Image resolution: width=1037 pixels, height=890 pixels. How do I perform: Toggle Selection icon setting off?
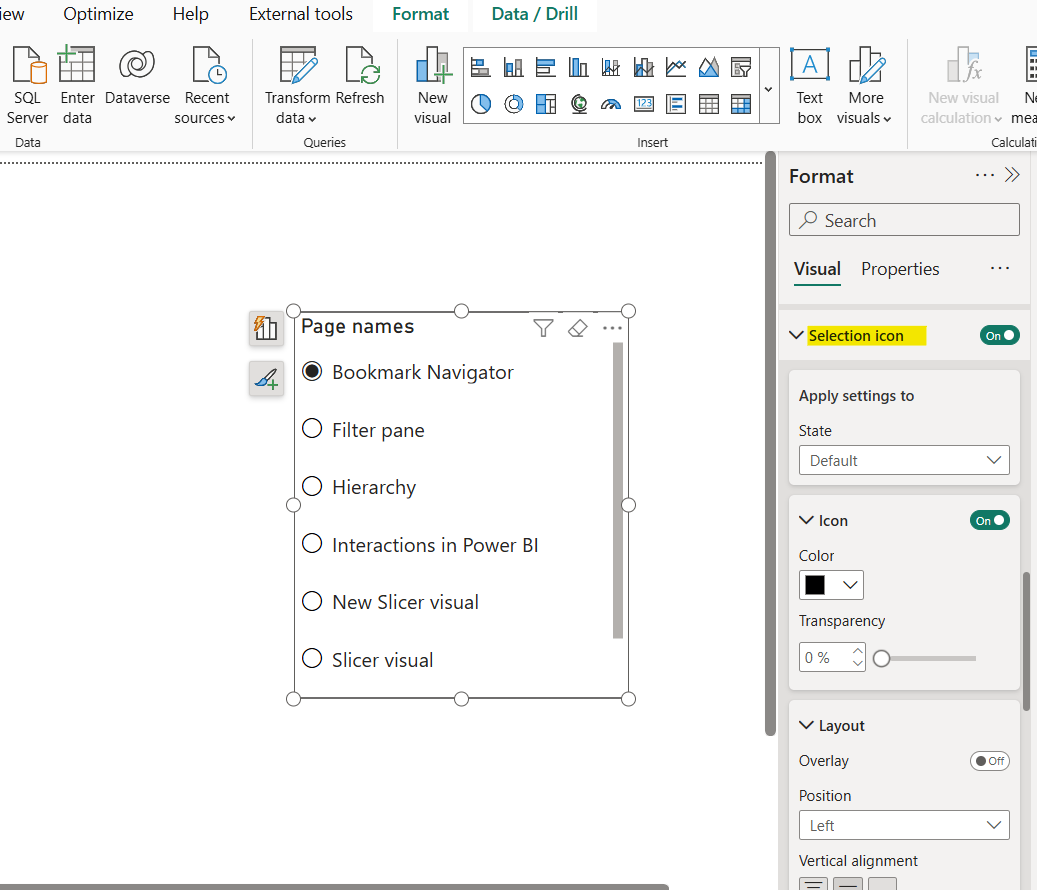(x=999, y=335)
